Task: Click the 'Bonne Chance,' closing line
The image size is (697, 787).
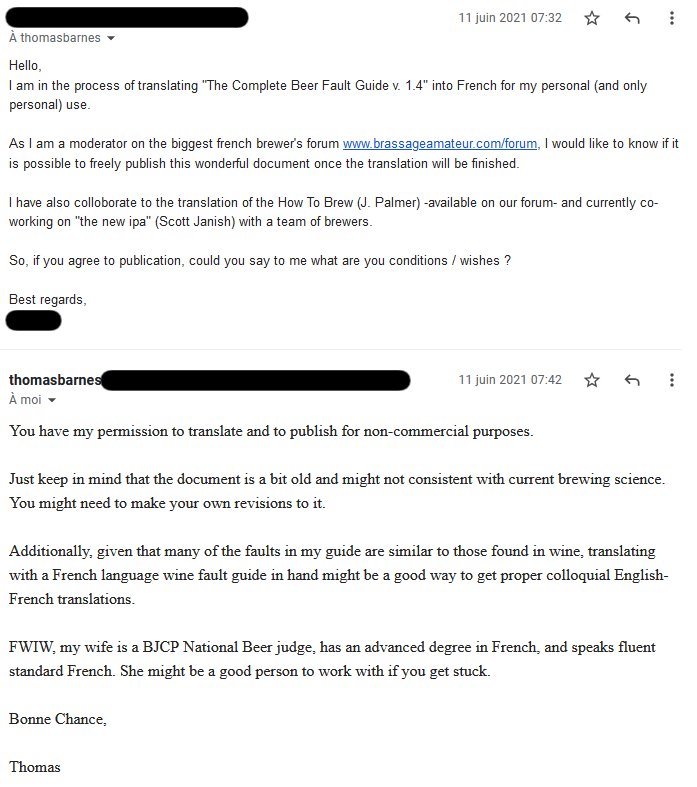Action: 57,718
